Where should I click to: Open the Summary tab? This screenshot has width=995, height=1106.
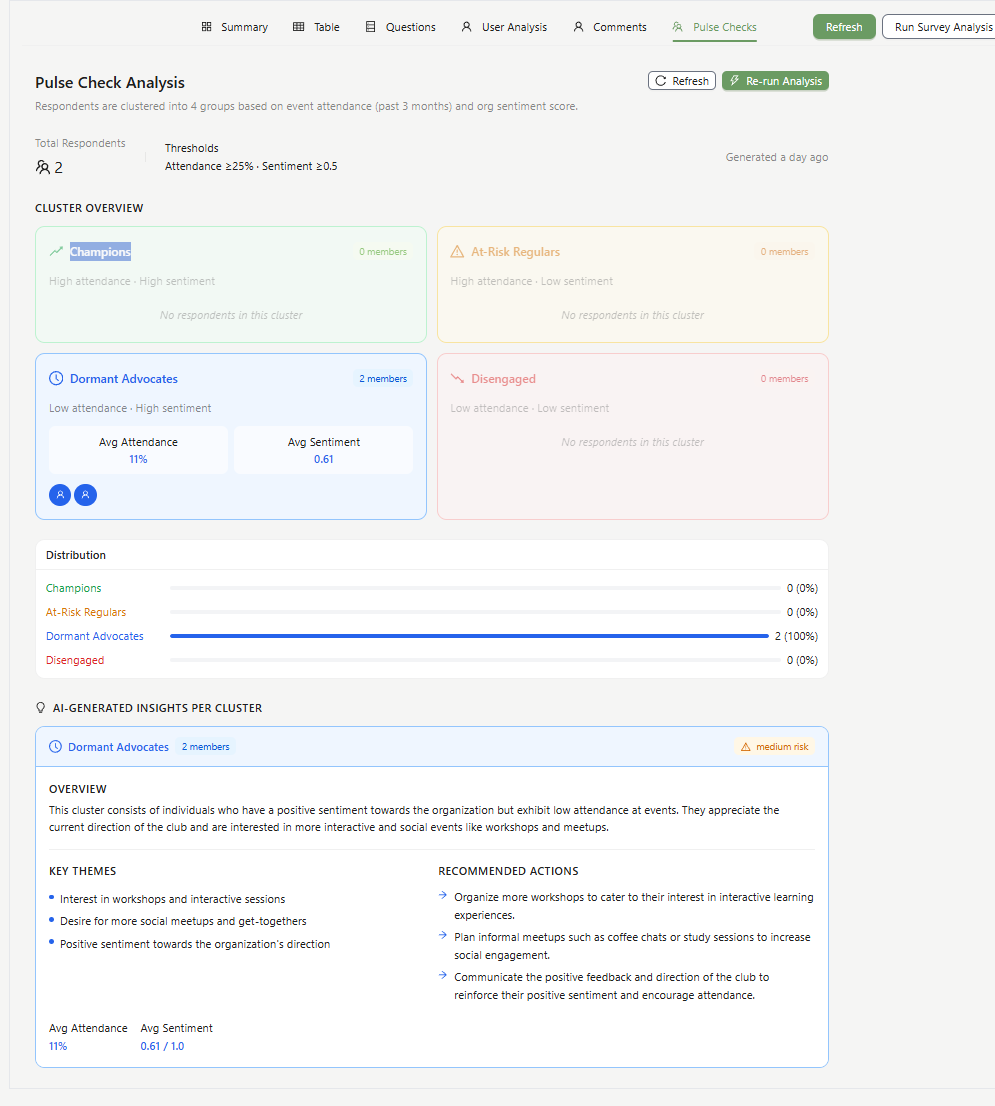click(x=235, y=27)
